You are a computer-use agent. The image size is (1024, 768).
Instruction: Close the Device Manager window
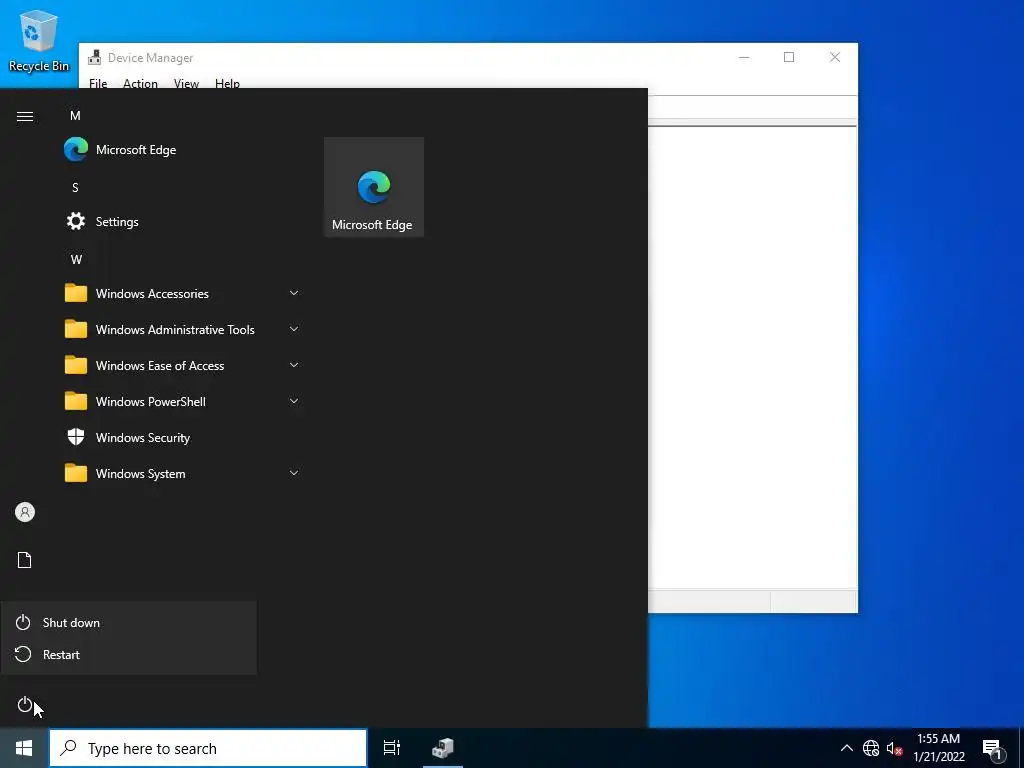835,57
